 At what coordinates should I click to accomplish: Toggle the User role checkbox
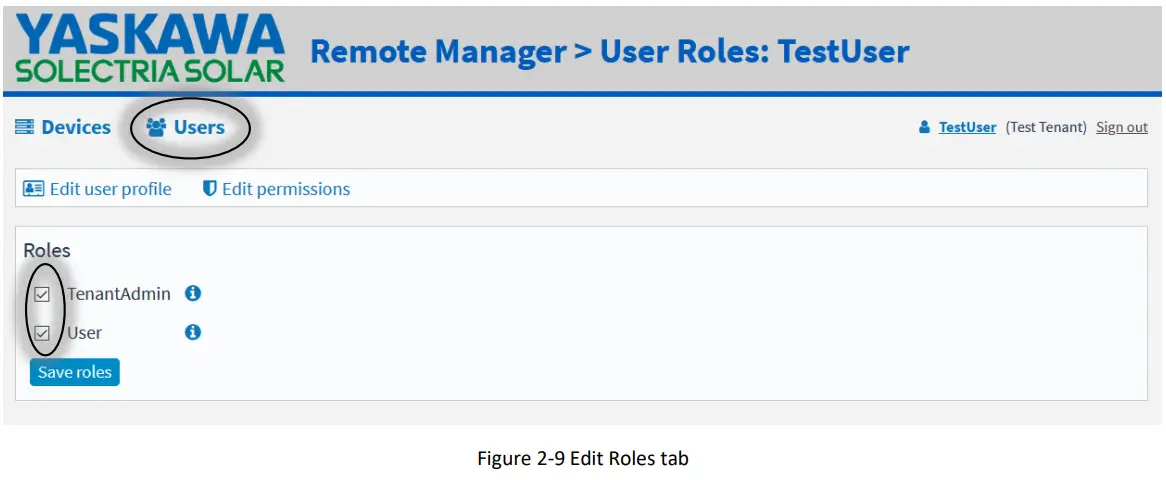pyautogui.click(x=42, y=333)
